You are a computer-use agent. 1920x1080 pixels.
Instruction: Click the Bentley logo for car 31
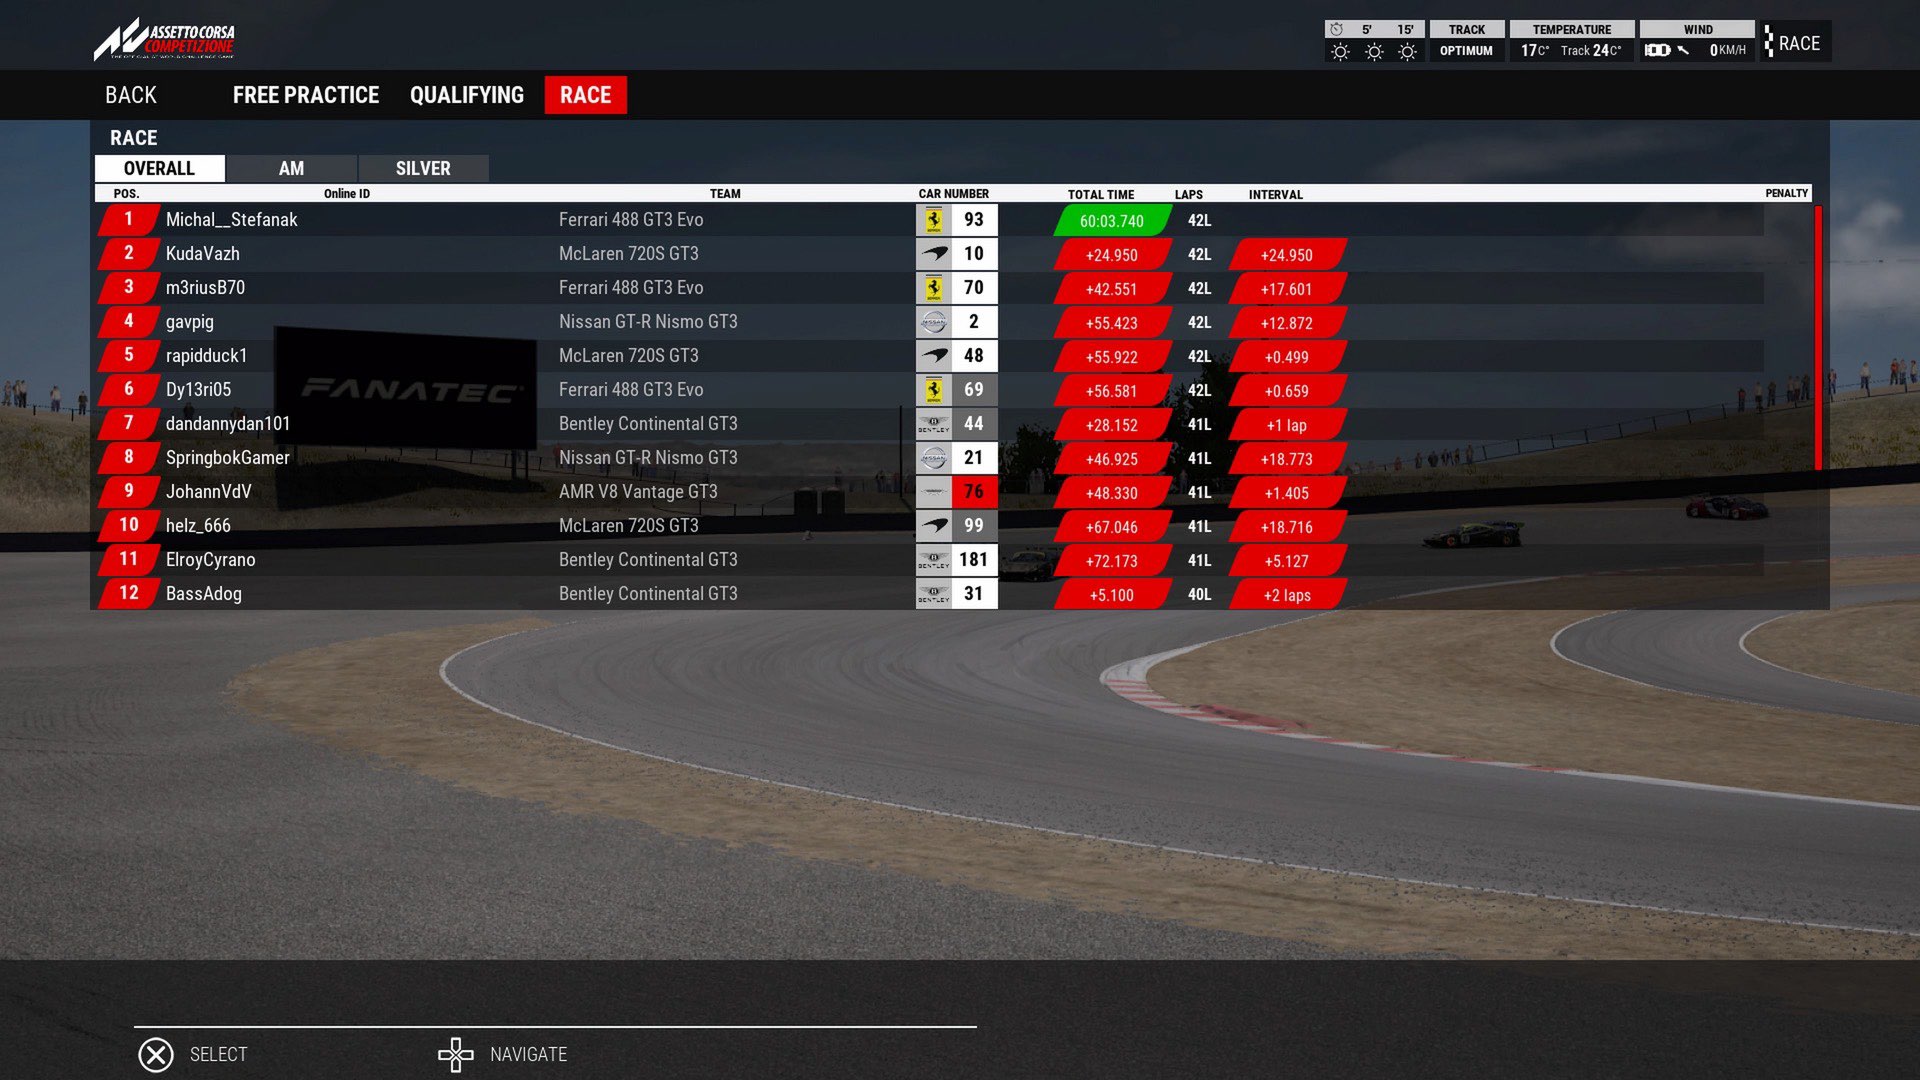point(933,594)
